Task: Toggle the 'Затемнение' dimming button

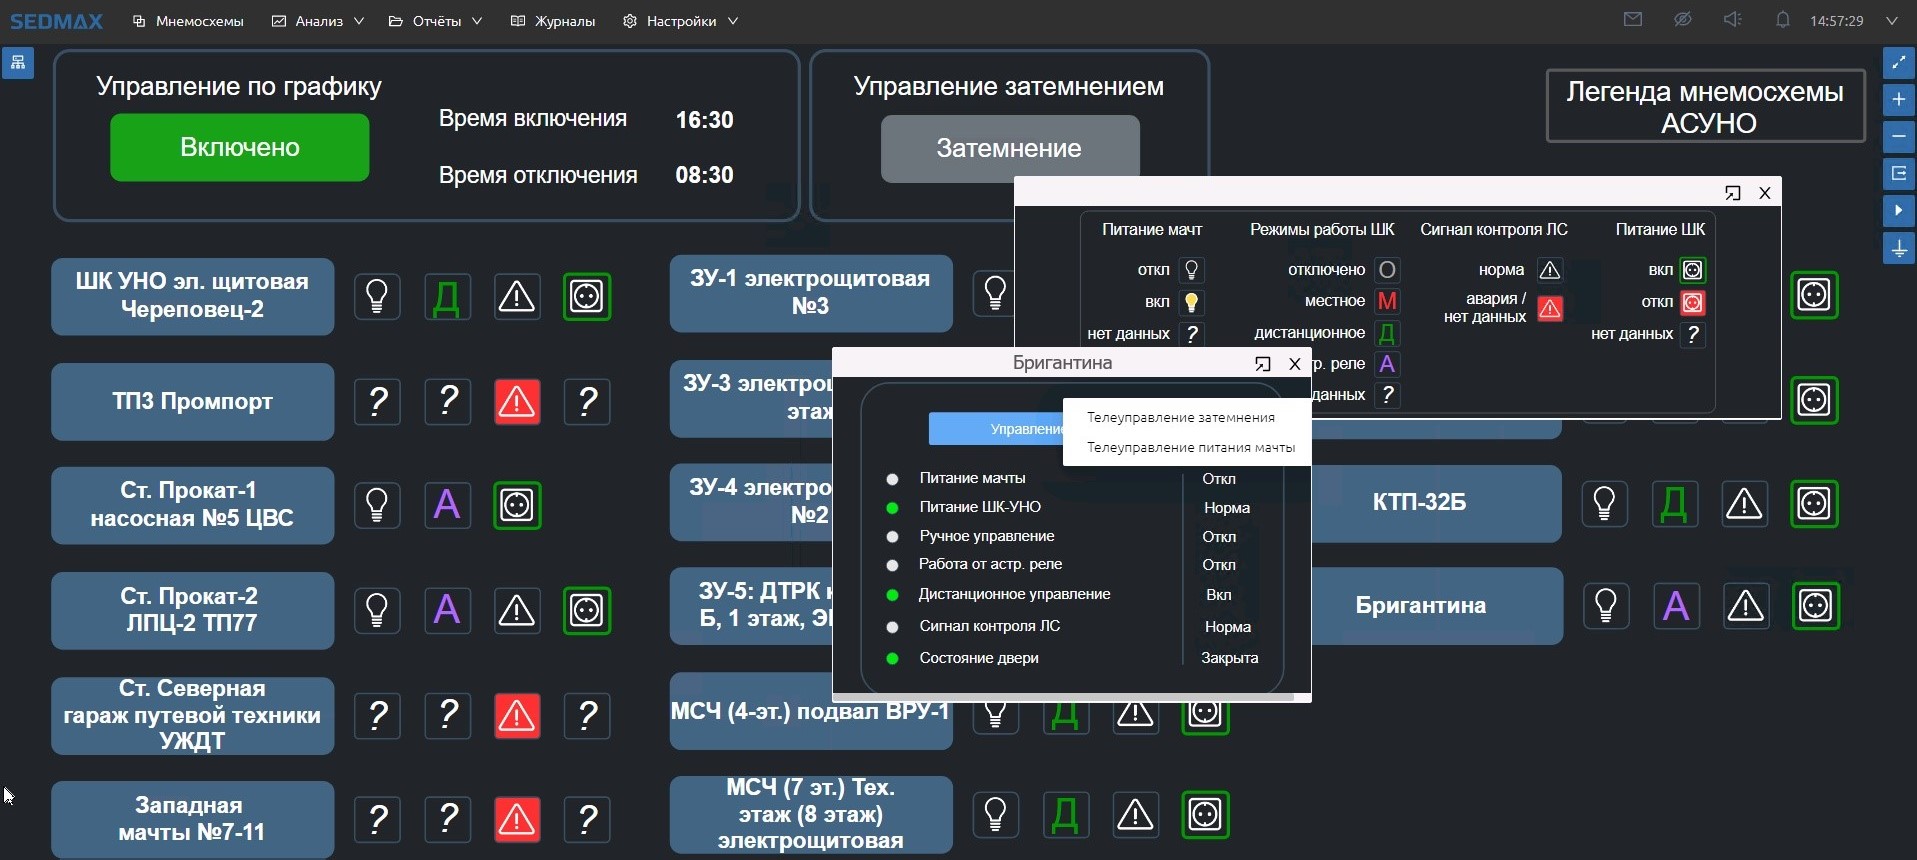Action: (x=1009, y=148)
